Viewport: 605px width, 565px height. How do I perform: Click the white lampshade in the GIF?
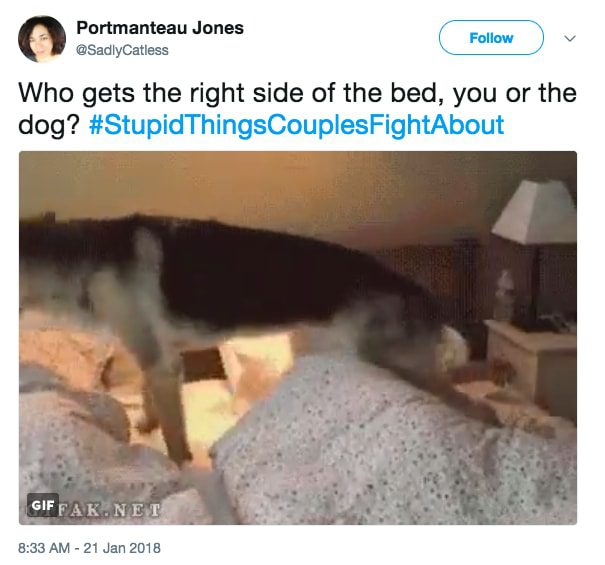click(x=534, y=212)
